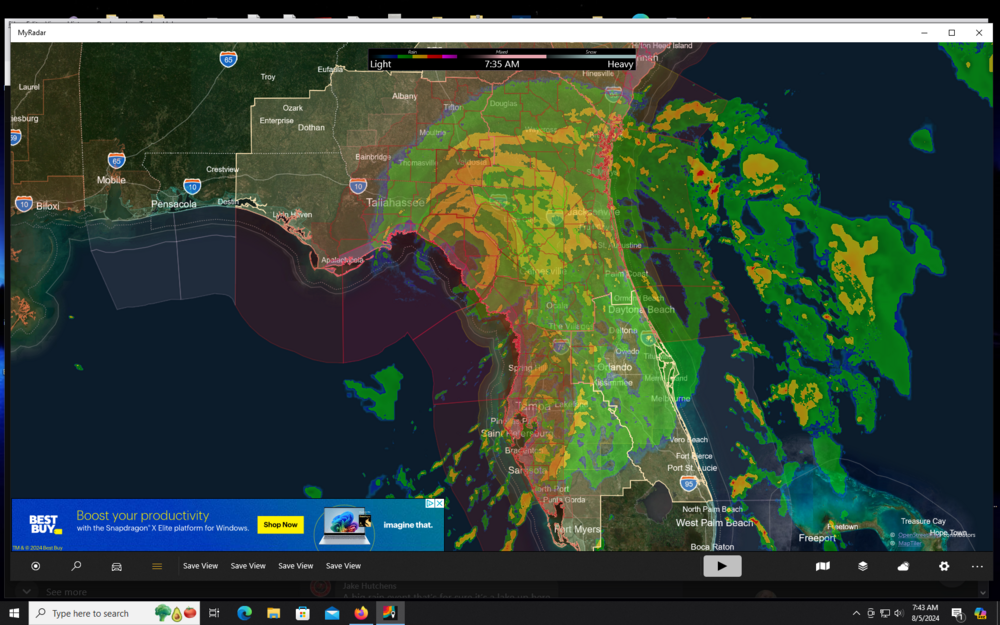1000x625 pixels.
Task: Click the Albany city label
Action: click(404, 96)
